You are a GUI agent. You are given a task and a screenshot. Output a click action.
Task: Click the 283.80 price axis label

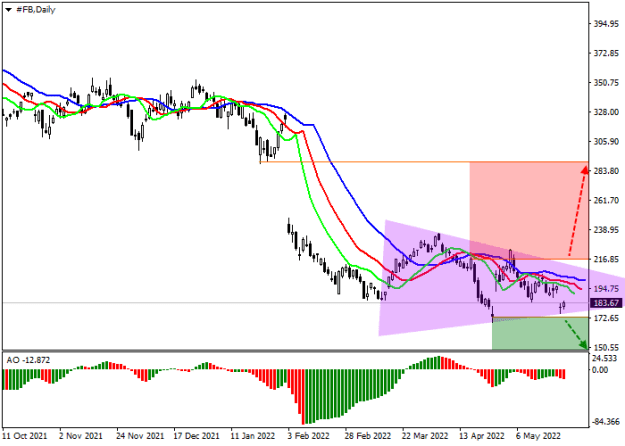tap(606, 171)
